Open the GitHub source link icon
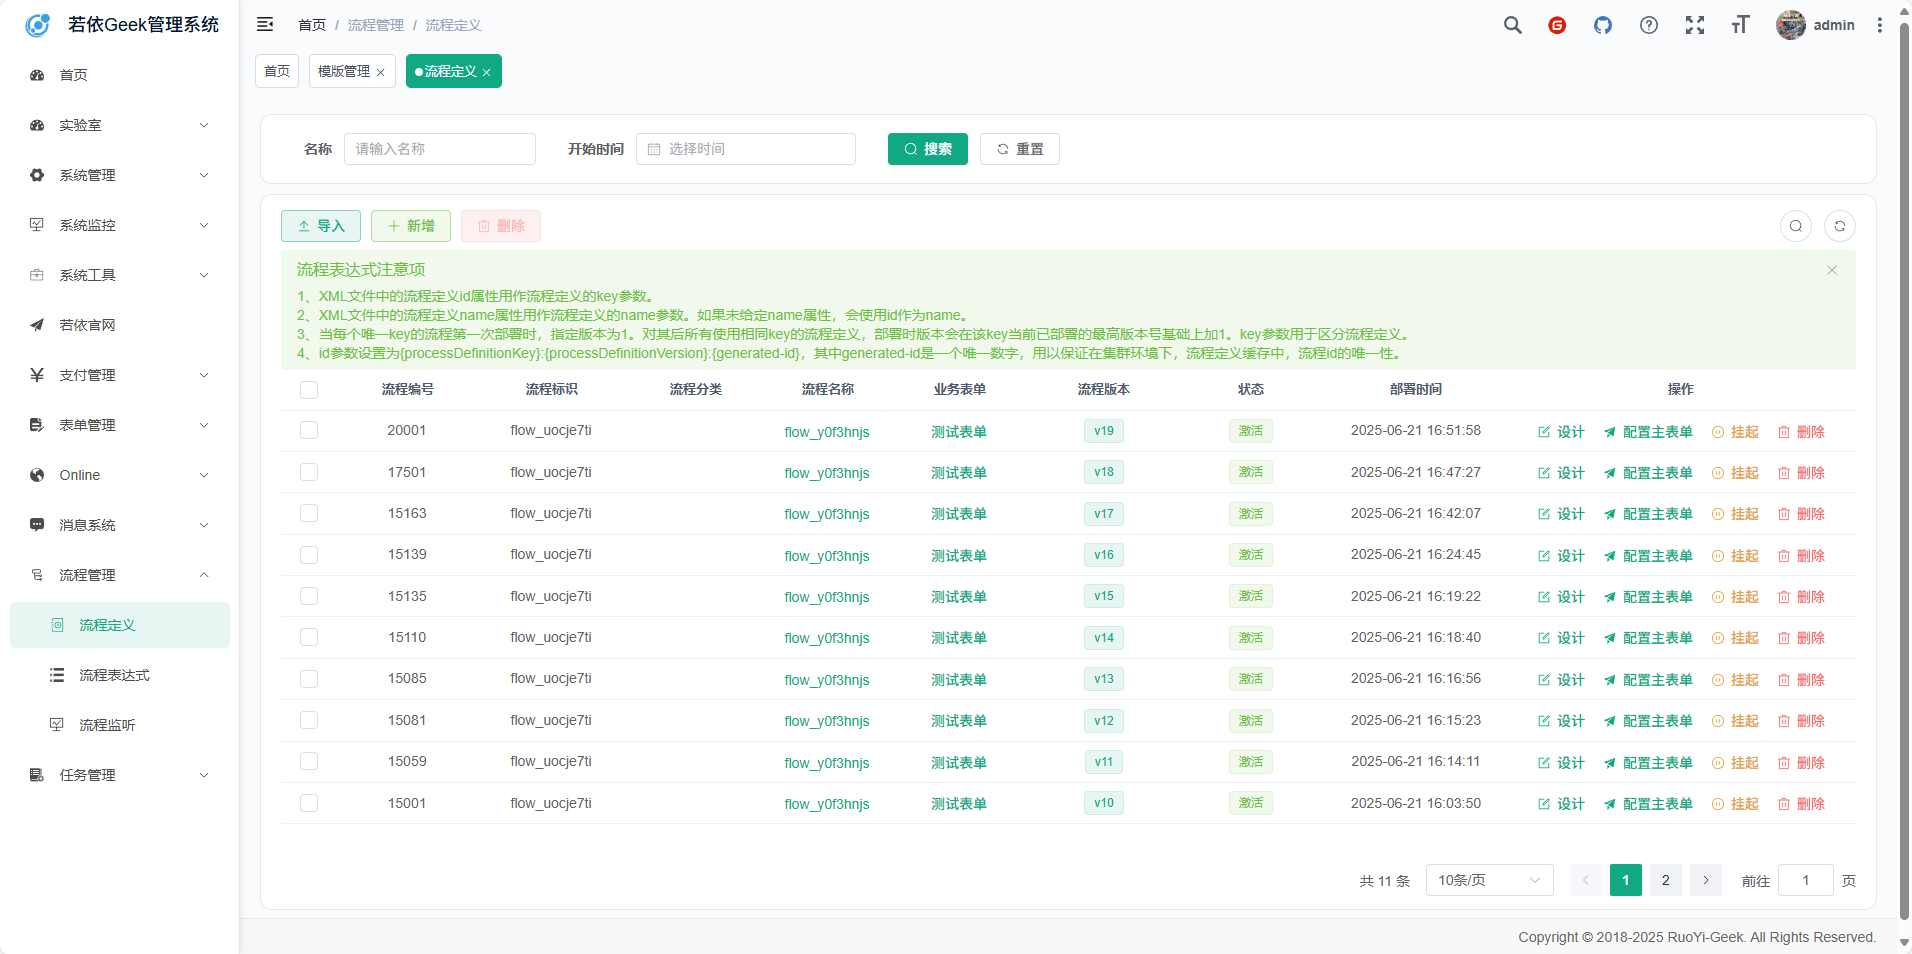This screenshot has width=1912, height=954. click(1602, 25)
